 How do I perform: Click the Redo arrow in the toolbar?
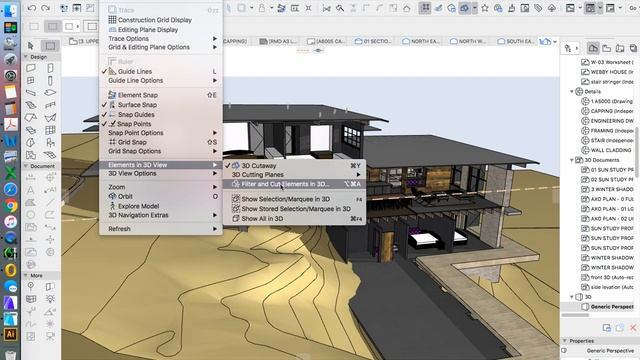46,8
